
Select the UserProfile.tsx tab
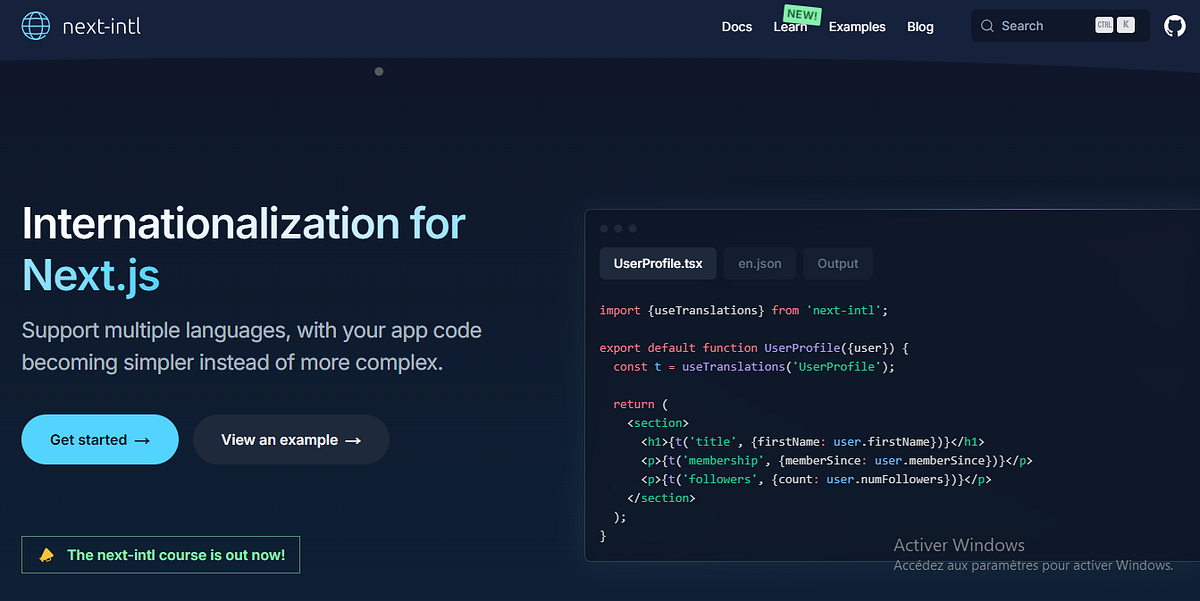[657, 263]
